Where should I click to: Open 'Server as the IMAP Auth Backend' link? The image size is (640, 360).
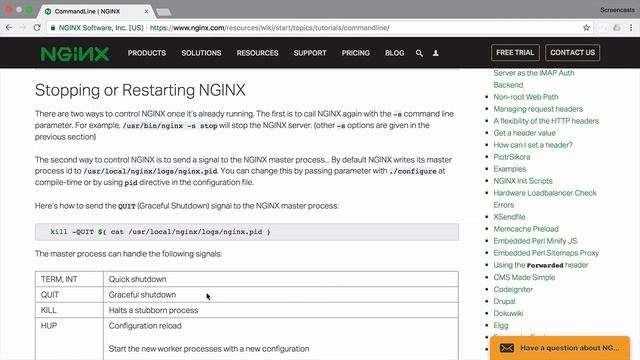click(533, 79)
